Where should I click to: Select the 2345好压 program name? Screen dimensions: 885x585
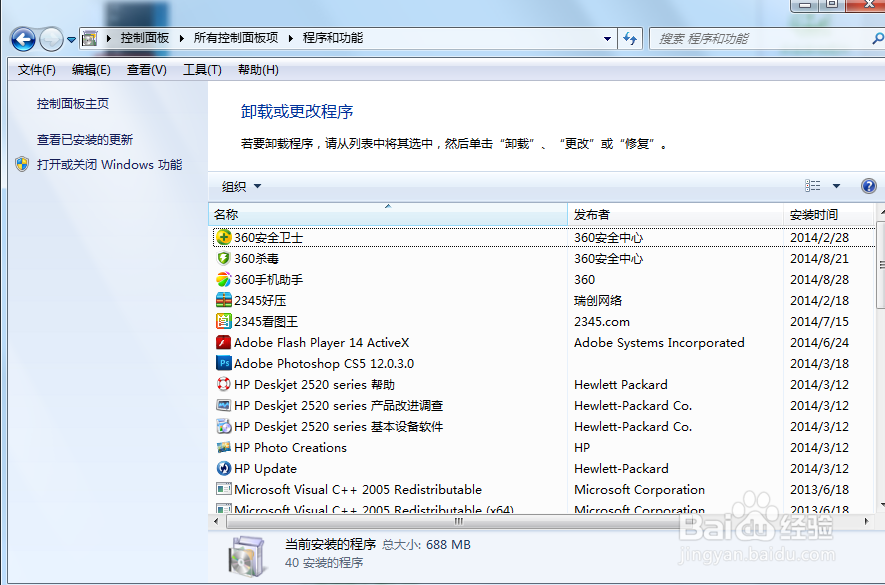[260, 300]
